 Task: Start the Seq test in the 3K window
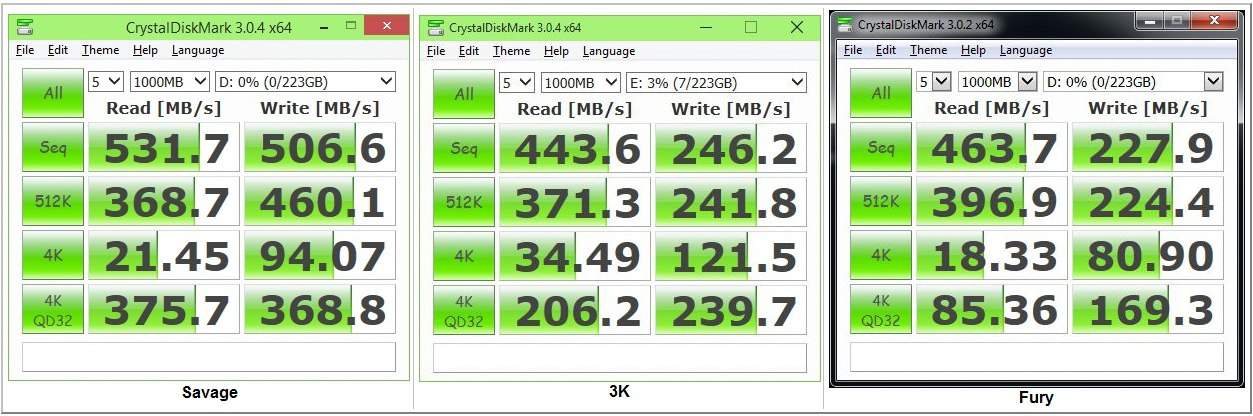(464, 149)
